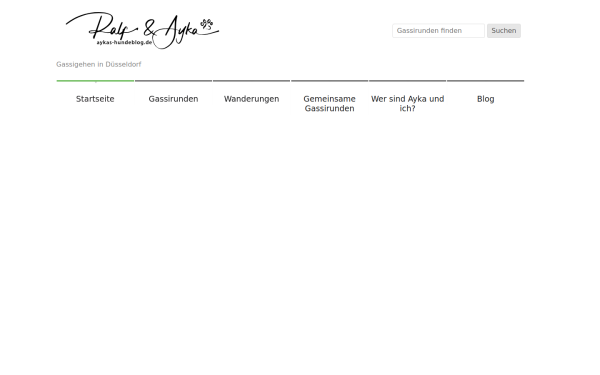Navigate to the Blog section
This screenshot has height=375, width=600.
tap(486, 99)
